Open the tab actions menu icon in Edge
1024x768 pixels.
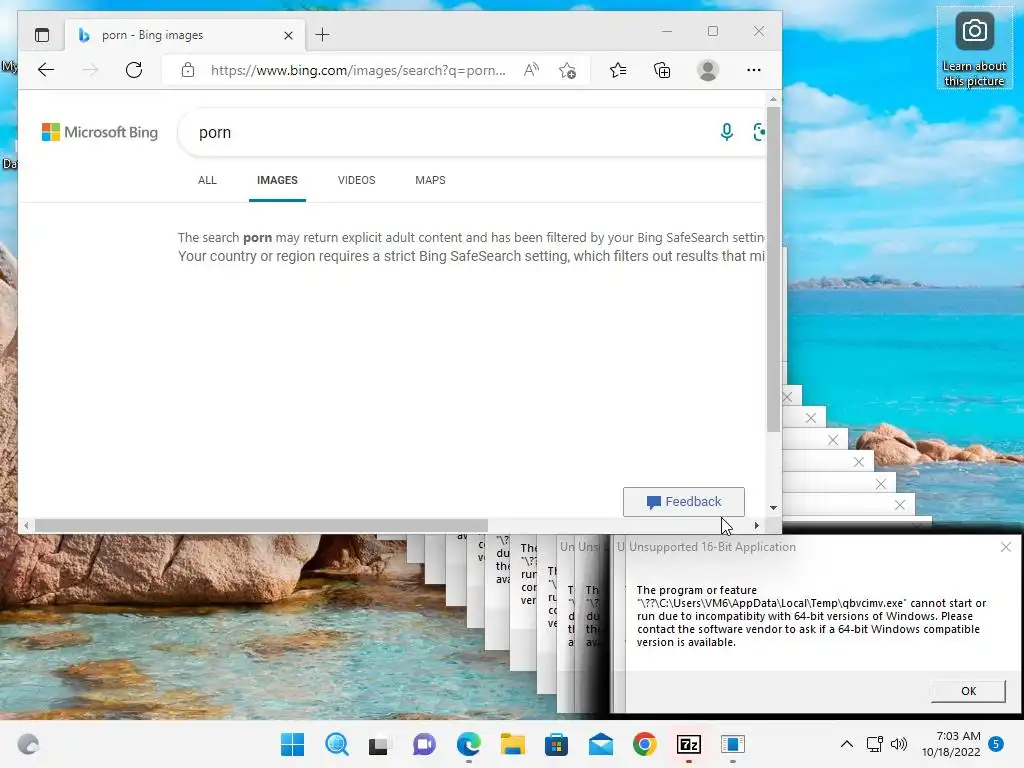[x=42, y=35]
